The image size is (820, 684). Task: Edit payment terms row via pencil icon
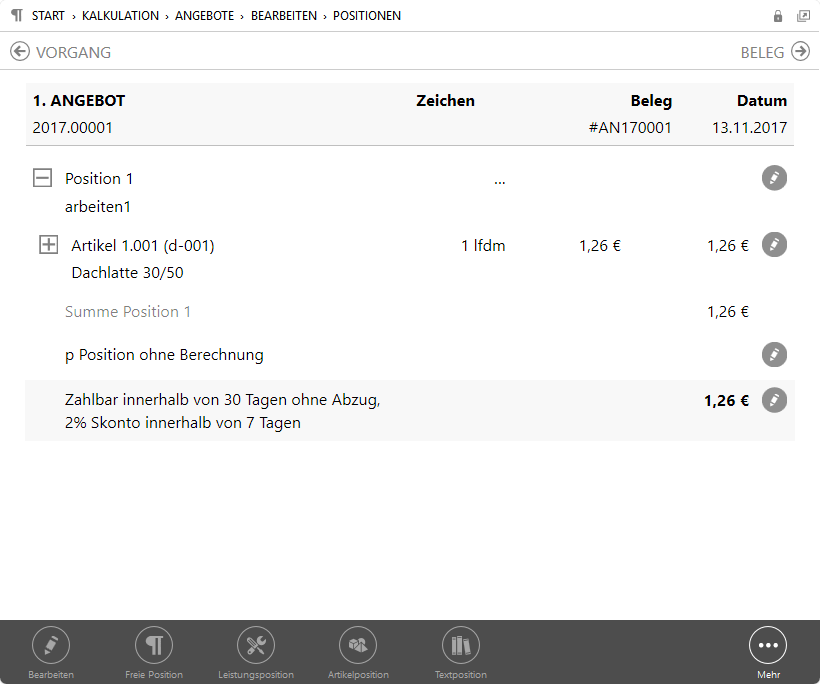pyautogui.click(x=774, y=400)
